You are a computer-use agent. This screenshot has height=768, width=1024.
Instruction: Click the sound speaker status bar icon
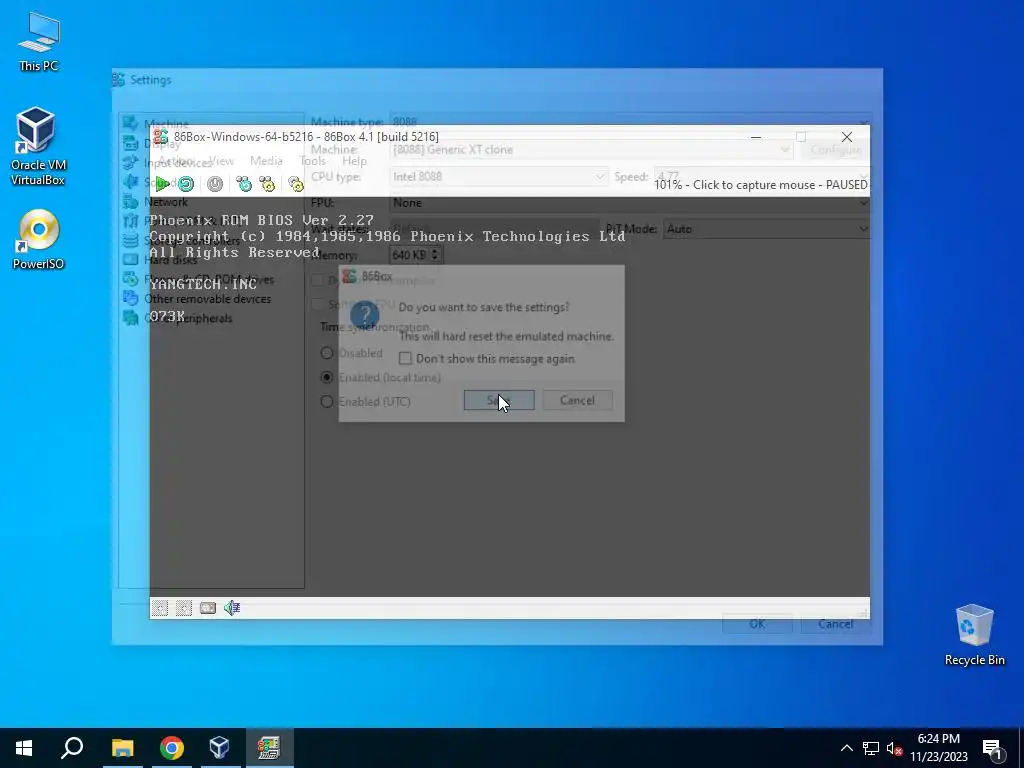pyautogui.click(x=232, y=608)
